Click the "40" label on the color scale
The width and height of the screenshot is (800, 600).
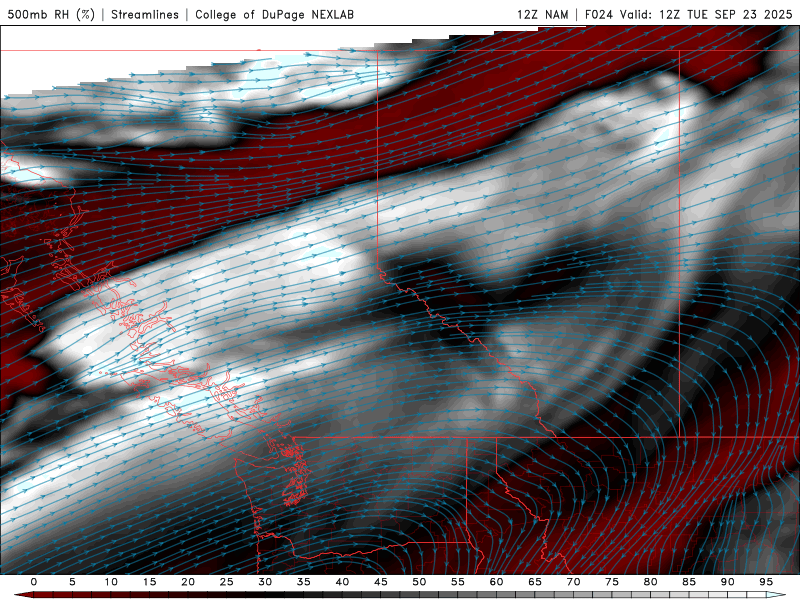coord(342,582)
